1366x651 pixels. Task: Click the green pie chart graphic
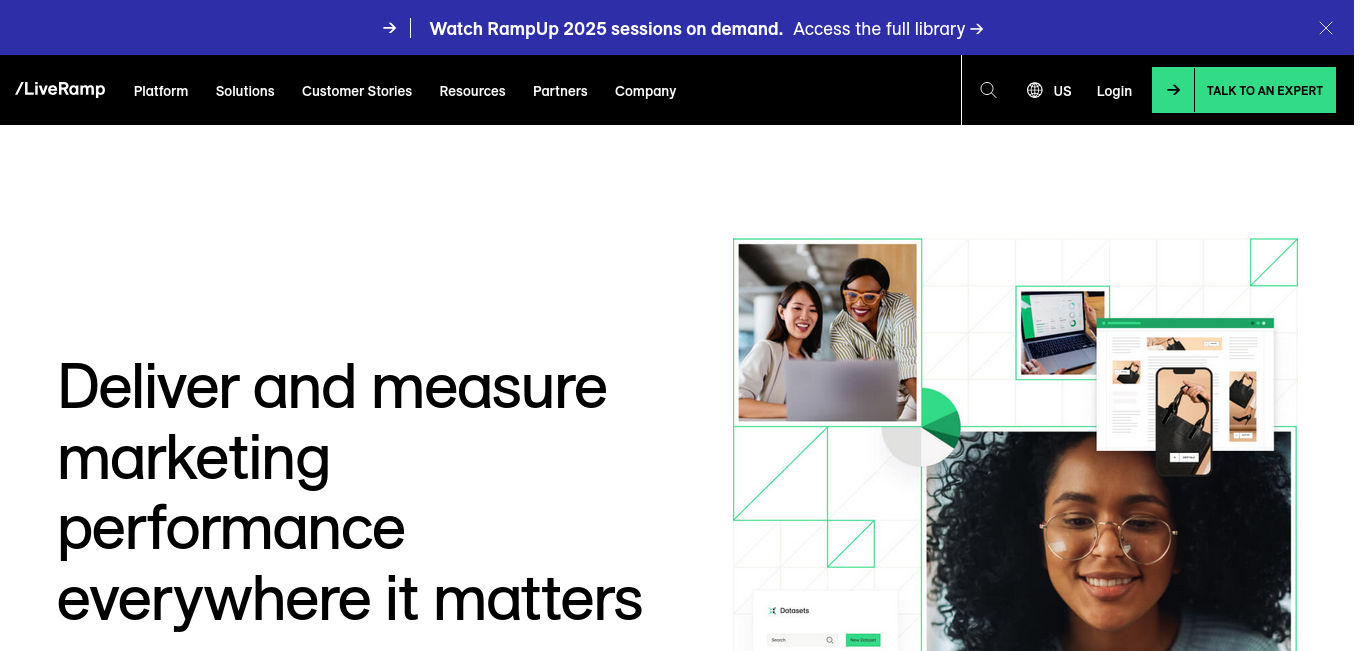tap(923, 426)
